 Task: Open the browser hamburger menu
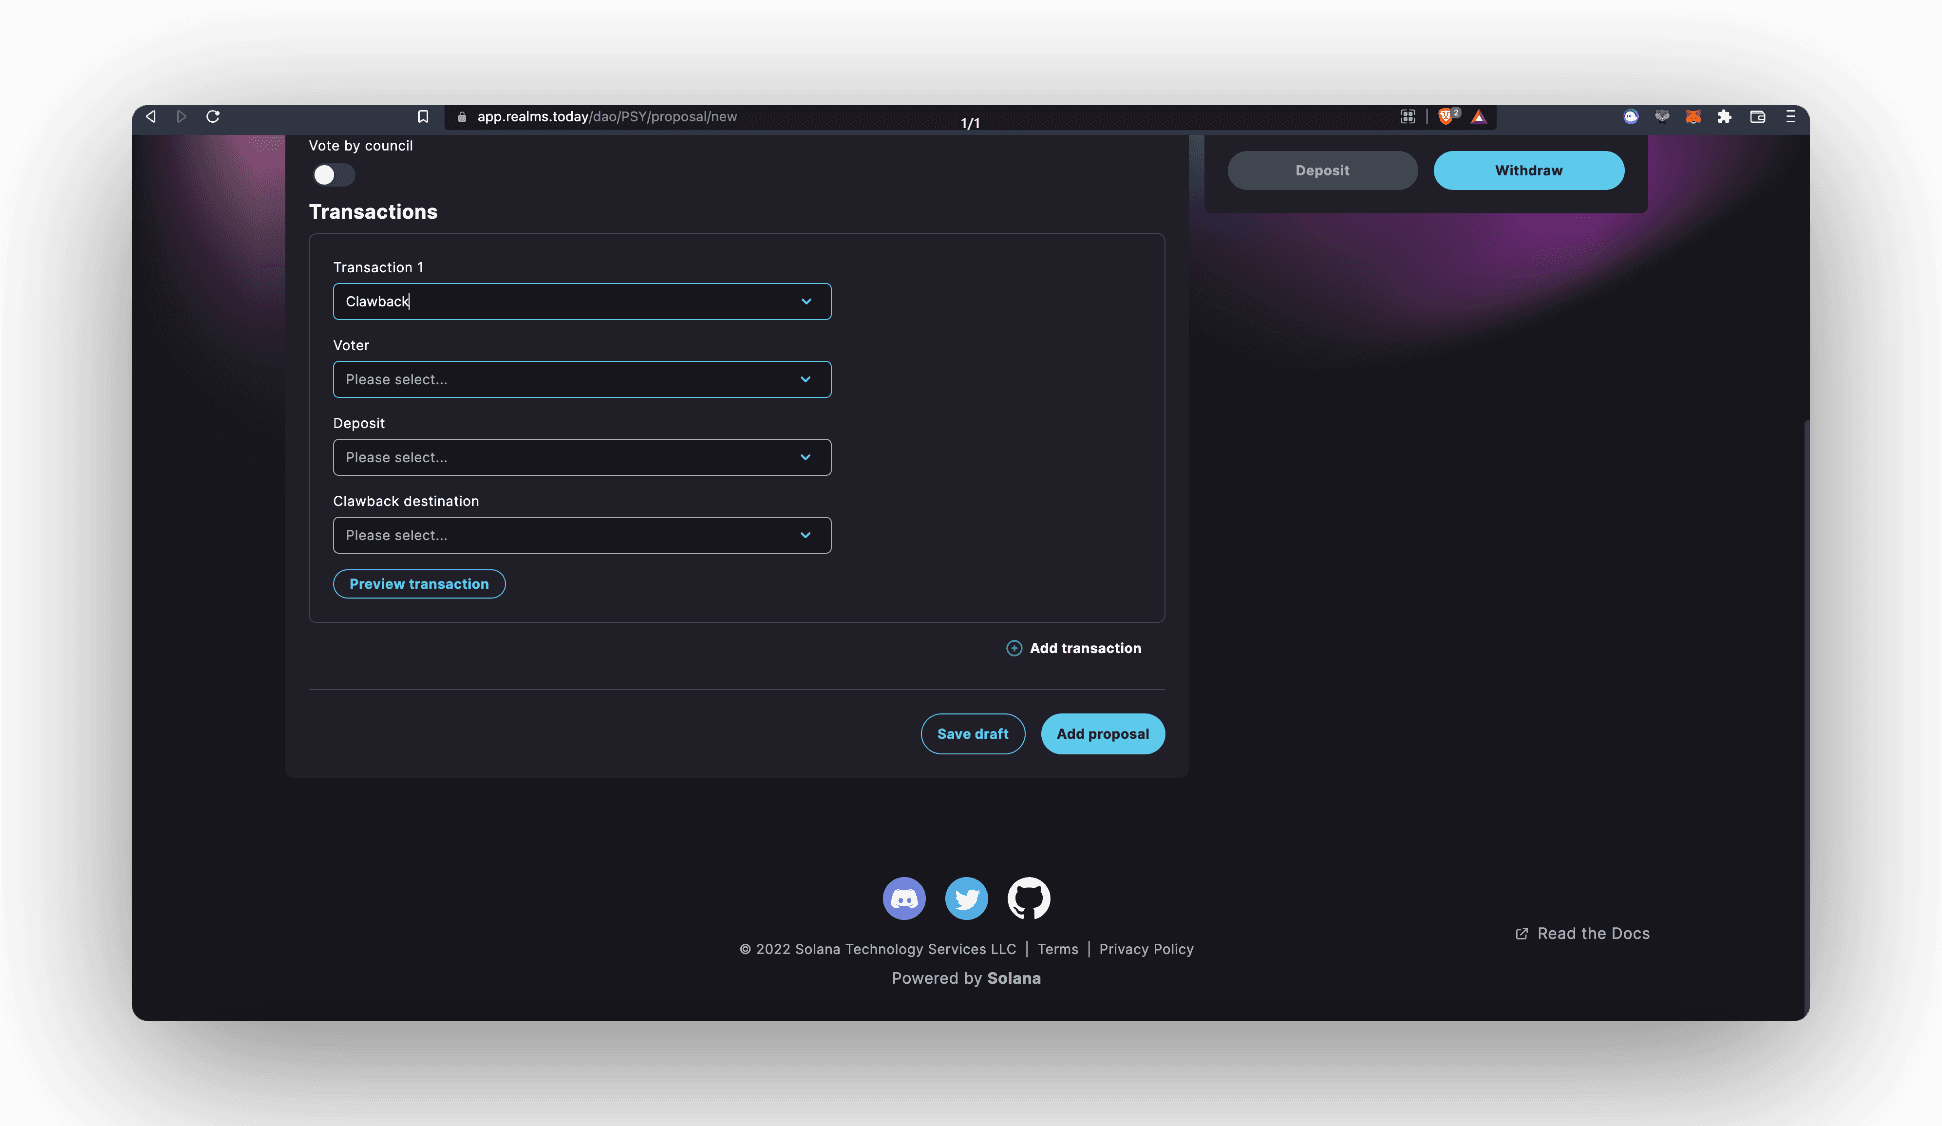1790,117
